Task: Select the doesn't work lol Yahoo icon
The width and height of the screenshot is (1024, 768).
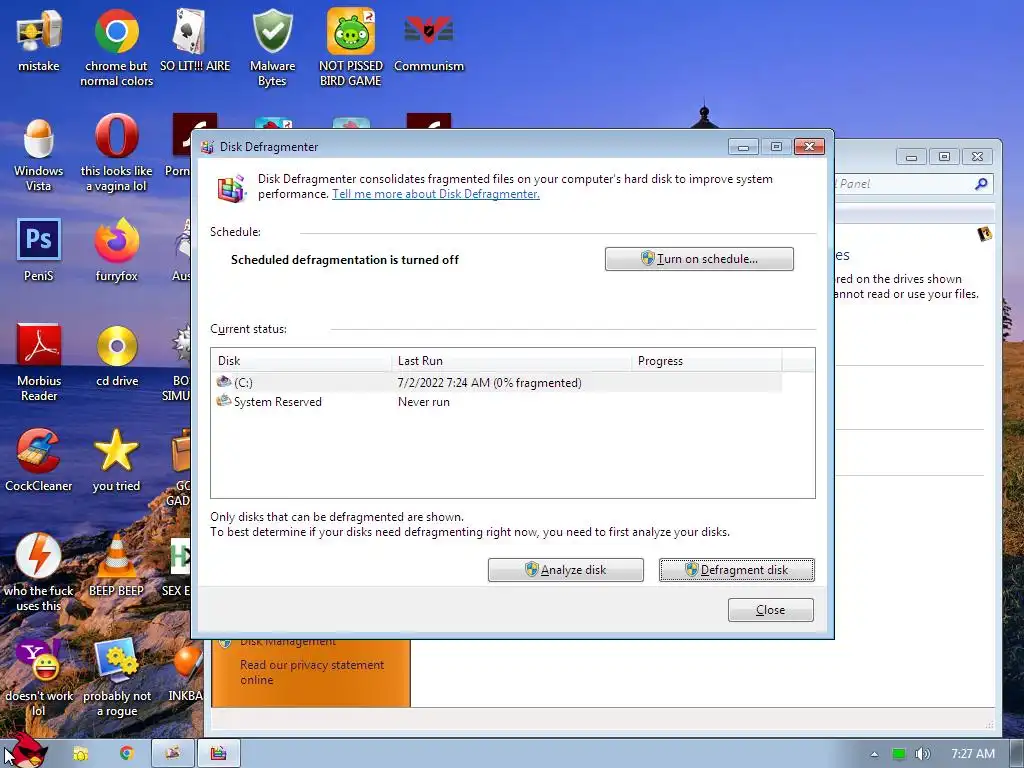Action: 39,678
